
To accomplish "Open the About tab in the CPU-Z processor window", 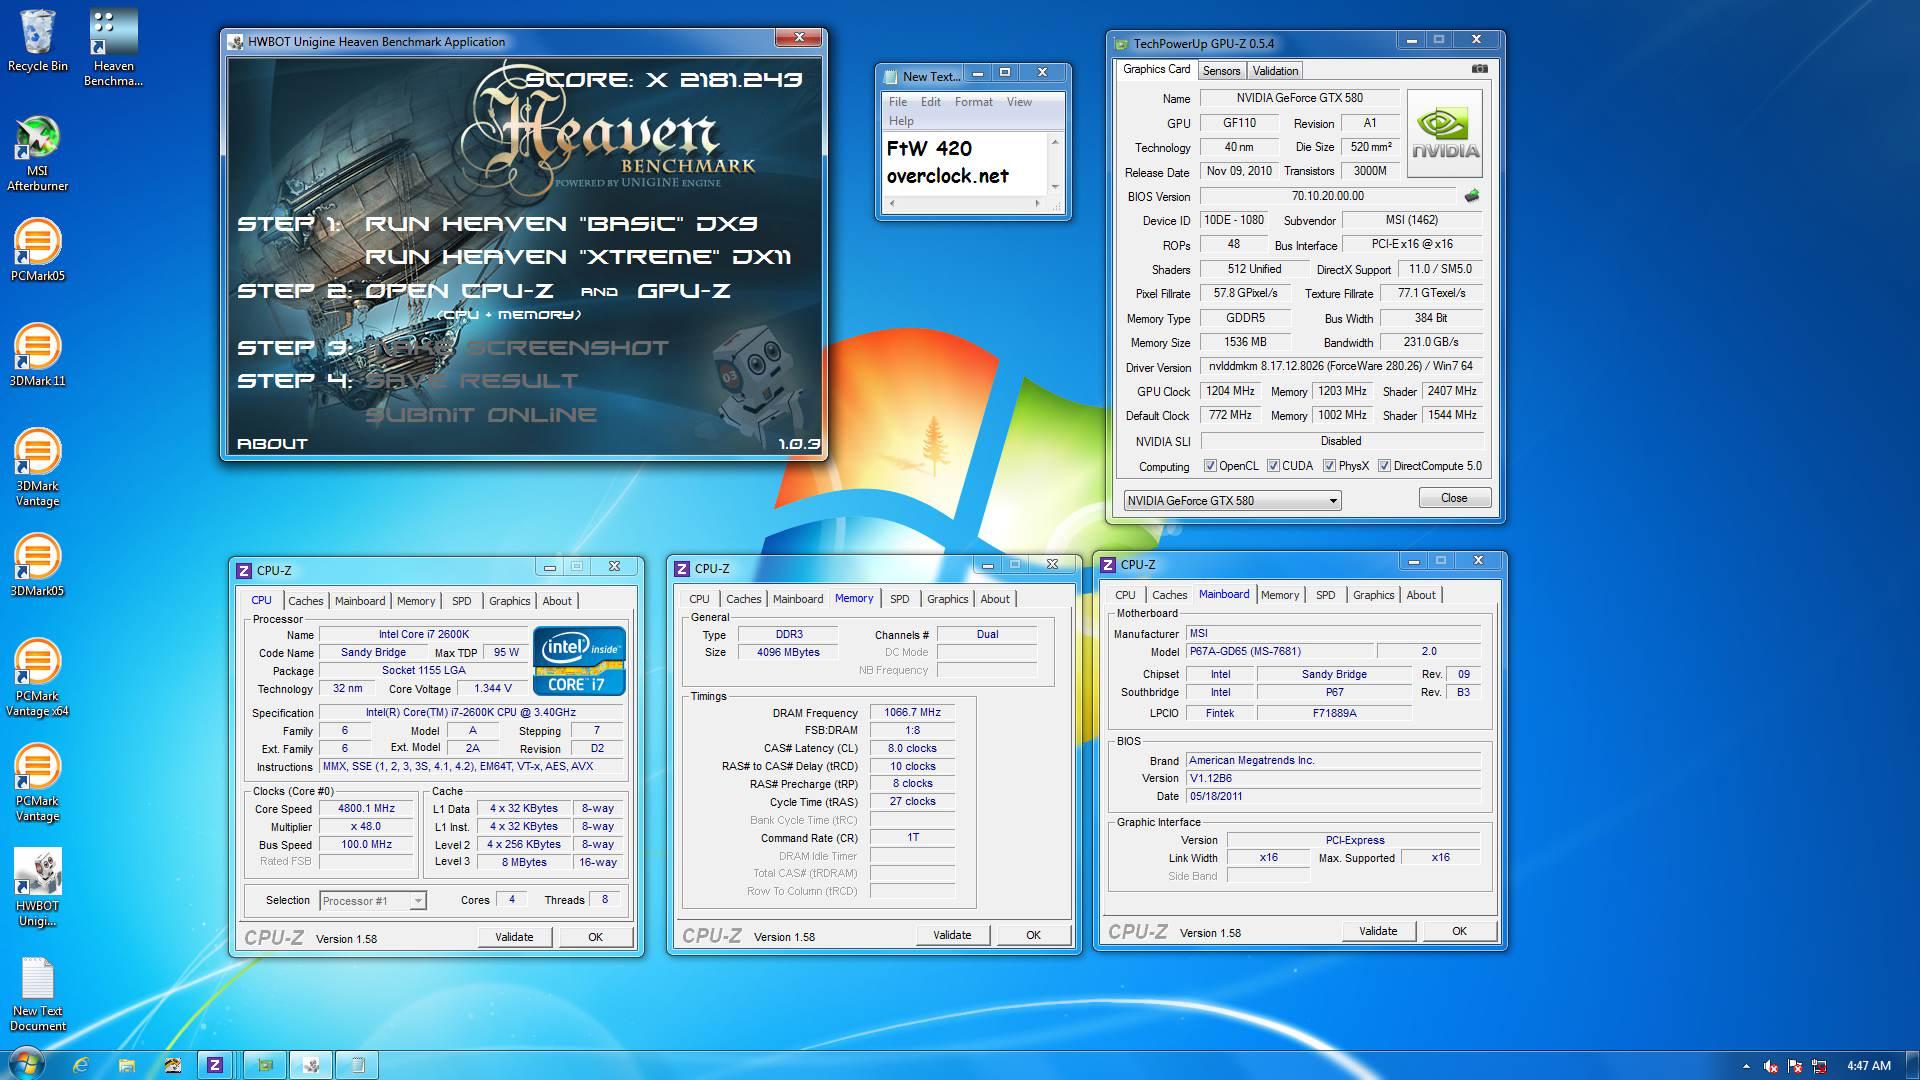I will click(x=557, y=601).
